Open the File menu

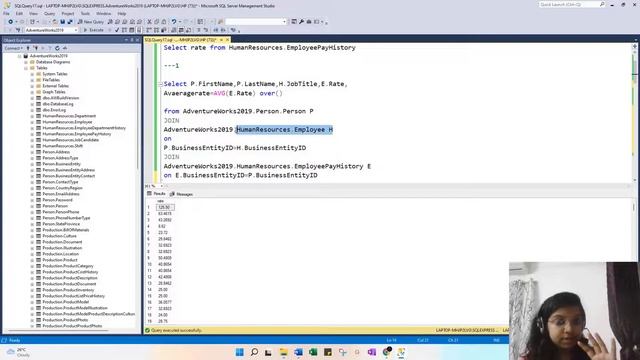(x=6, y=13)
